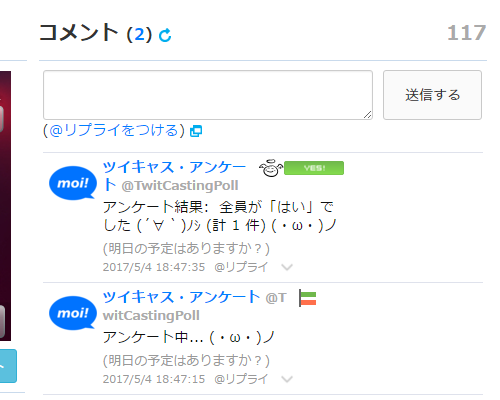500x400 pixels.
Task: Click the timestamp 2017/5/4 18:47:35
Action: (154, 267)
